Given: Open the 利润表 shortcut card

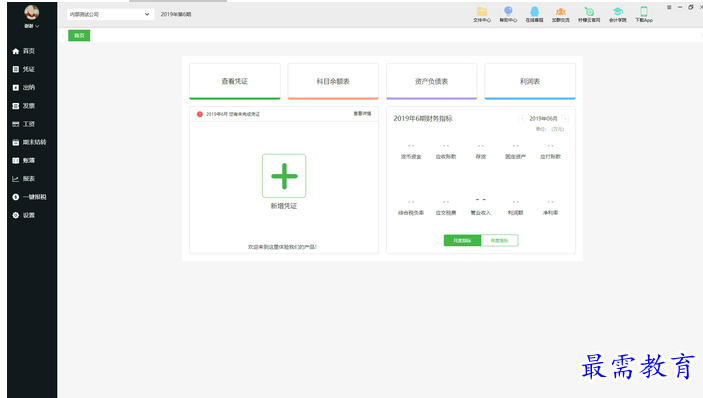Looking at the screenshot, I should tap(530, 81).
